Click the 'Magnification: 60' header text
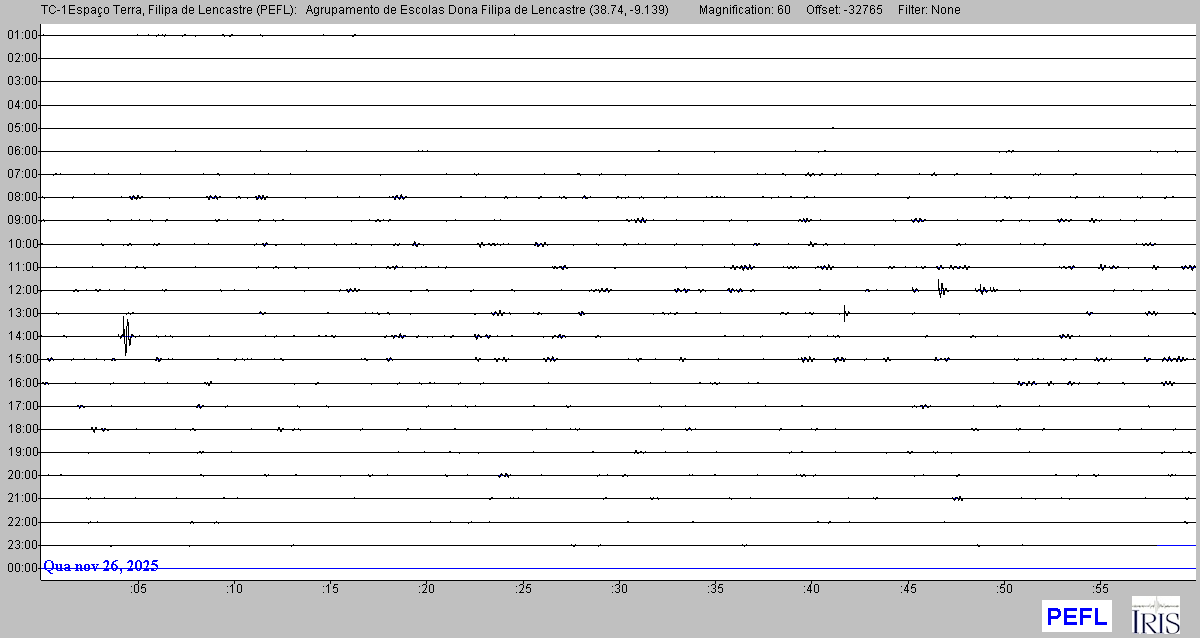 pos(744,10)
